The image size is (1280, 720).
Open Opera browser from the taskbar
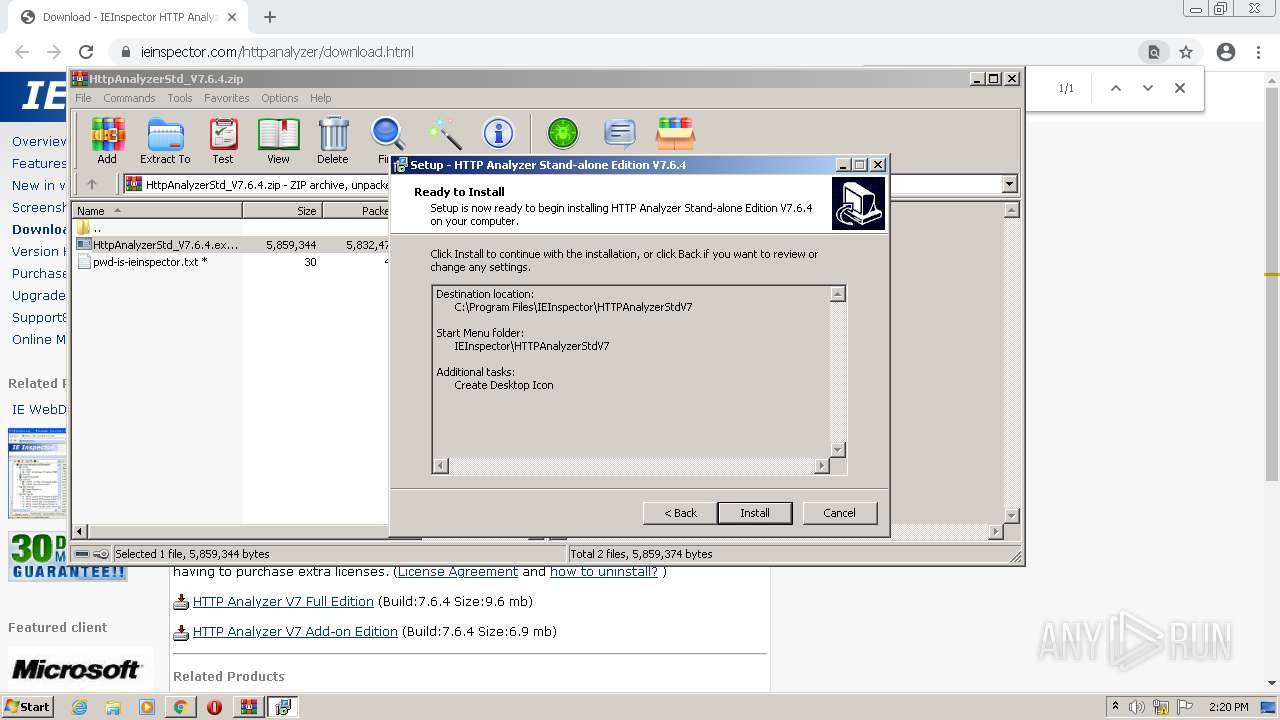214,707
